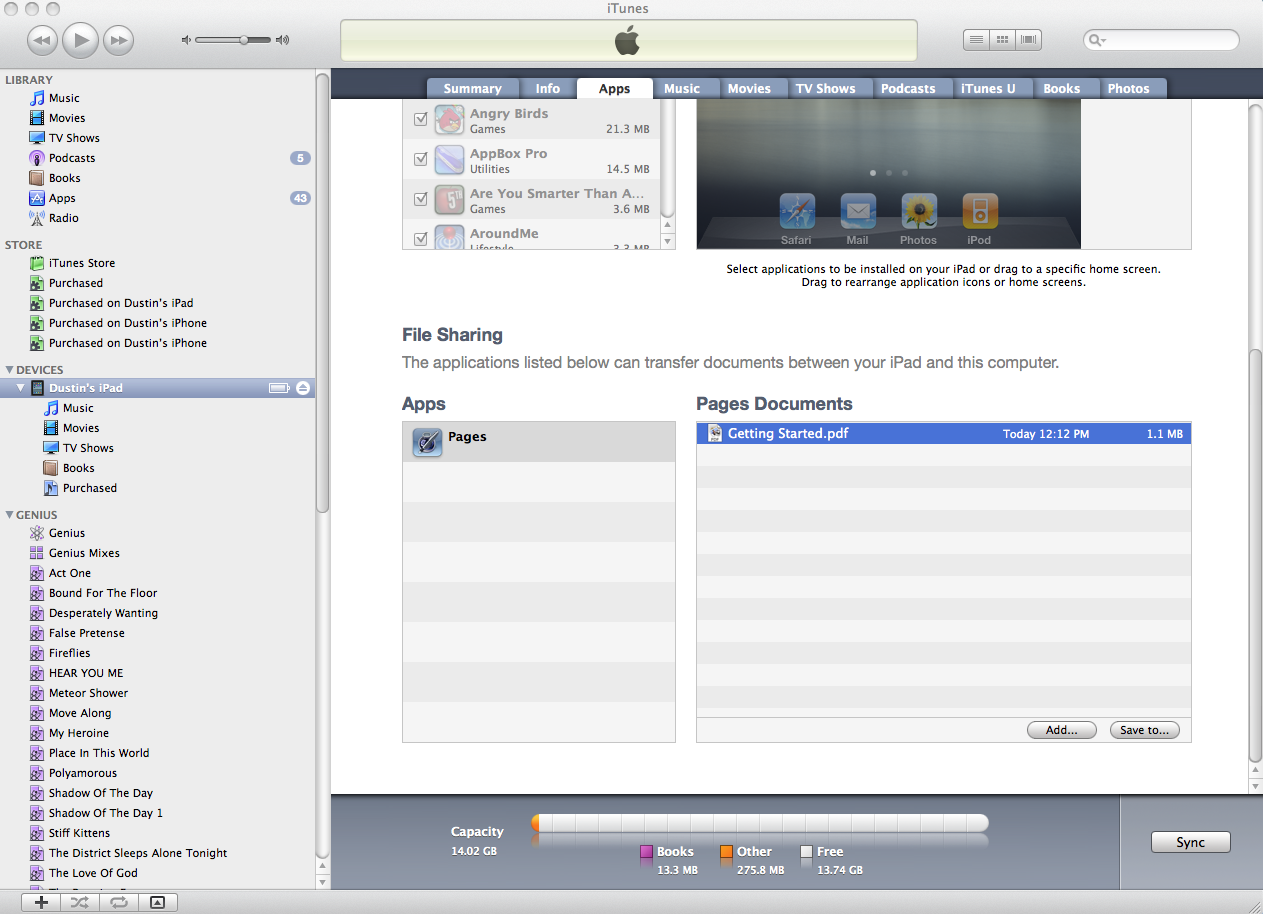Click the Sync button

point(1190,842)
